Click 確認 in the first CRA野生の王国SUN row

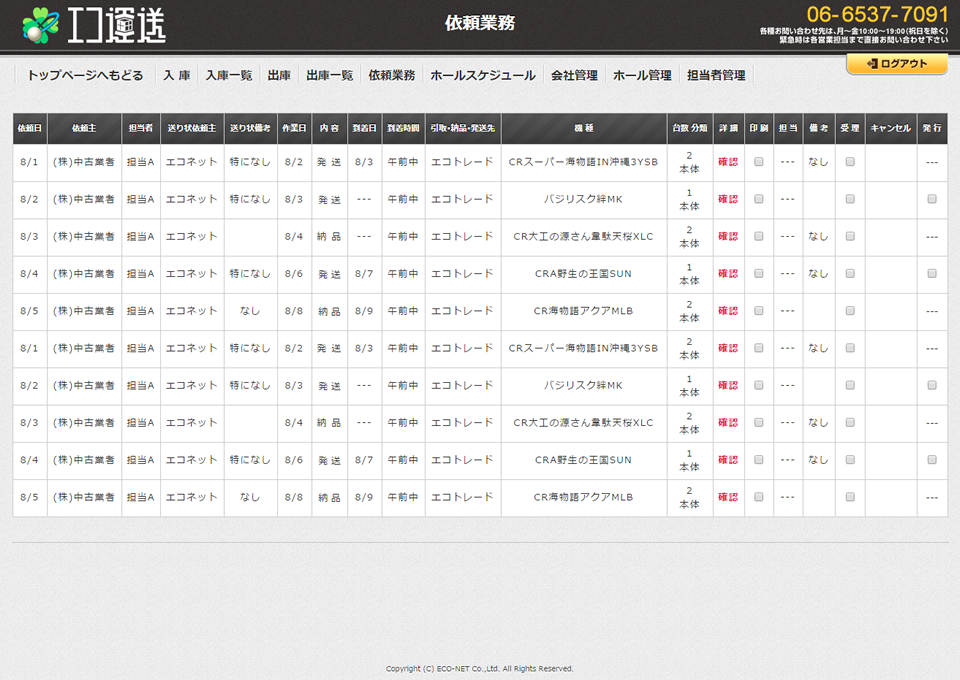[x=728, y=274]
